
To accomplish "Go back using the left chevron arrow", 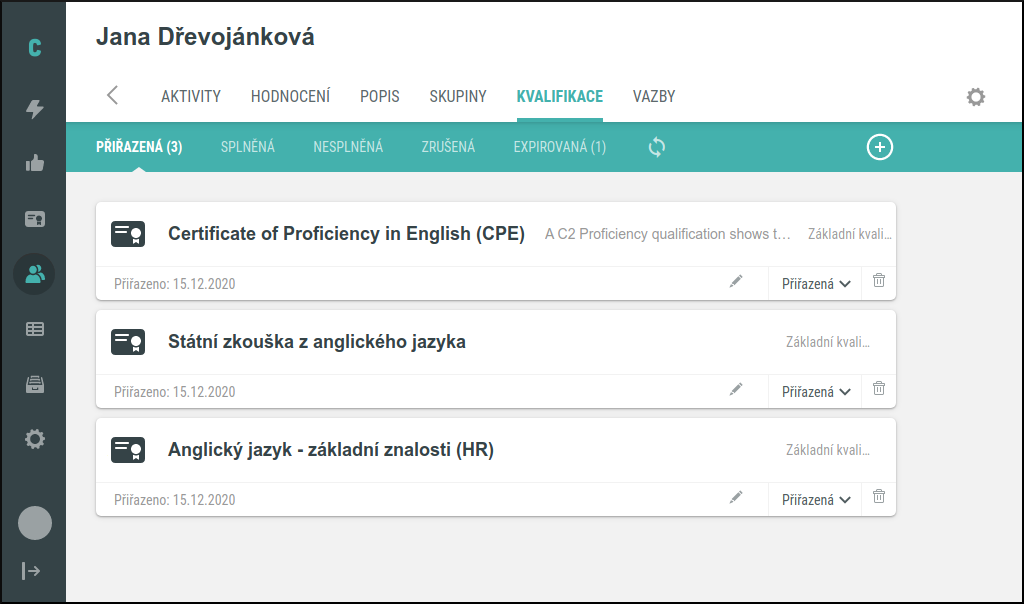I will 112,96.
